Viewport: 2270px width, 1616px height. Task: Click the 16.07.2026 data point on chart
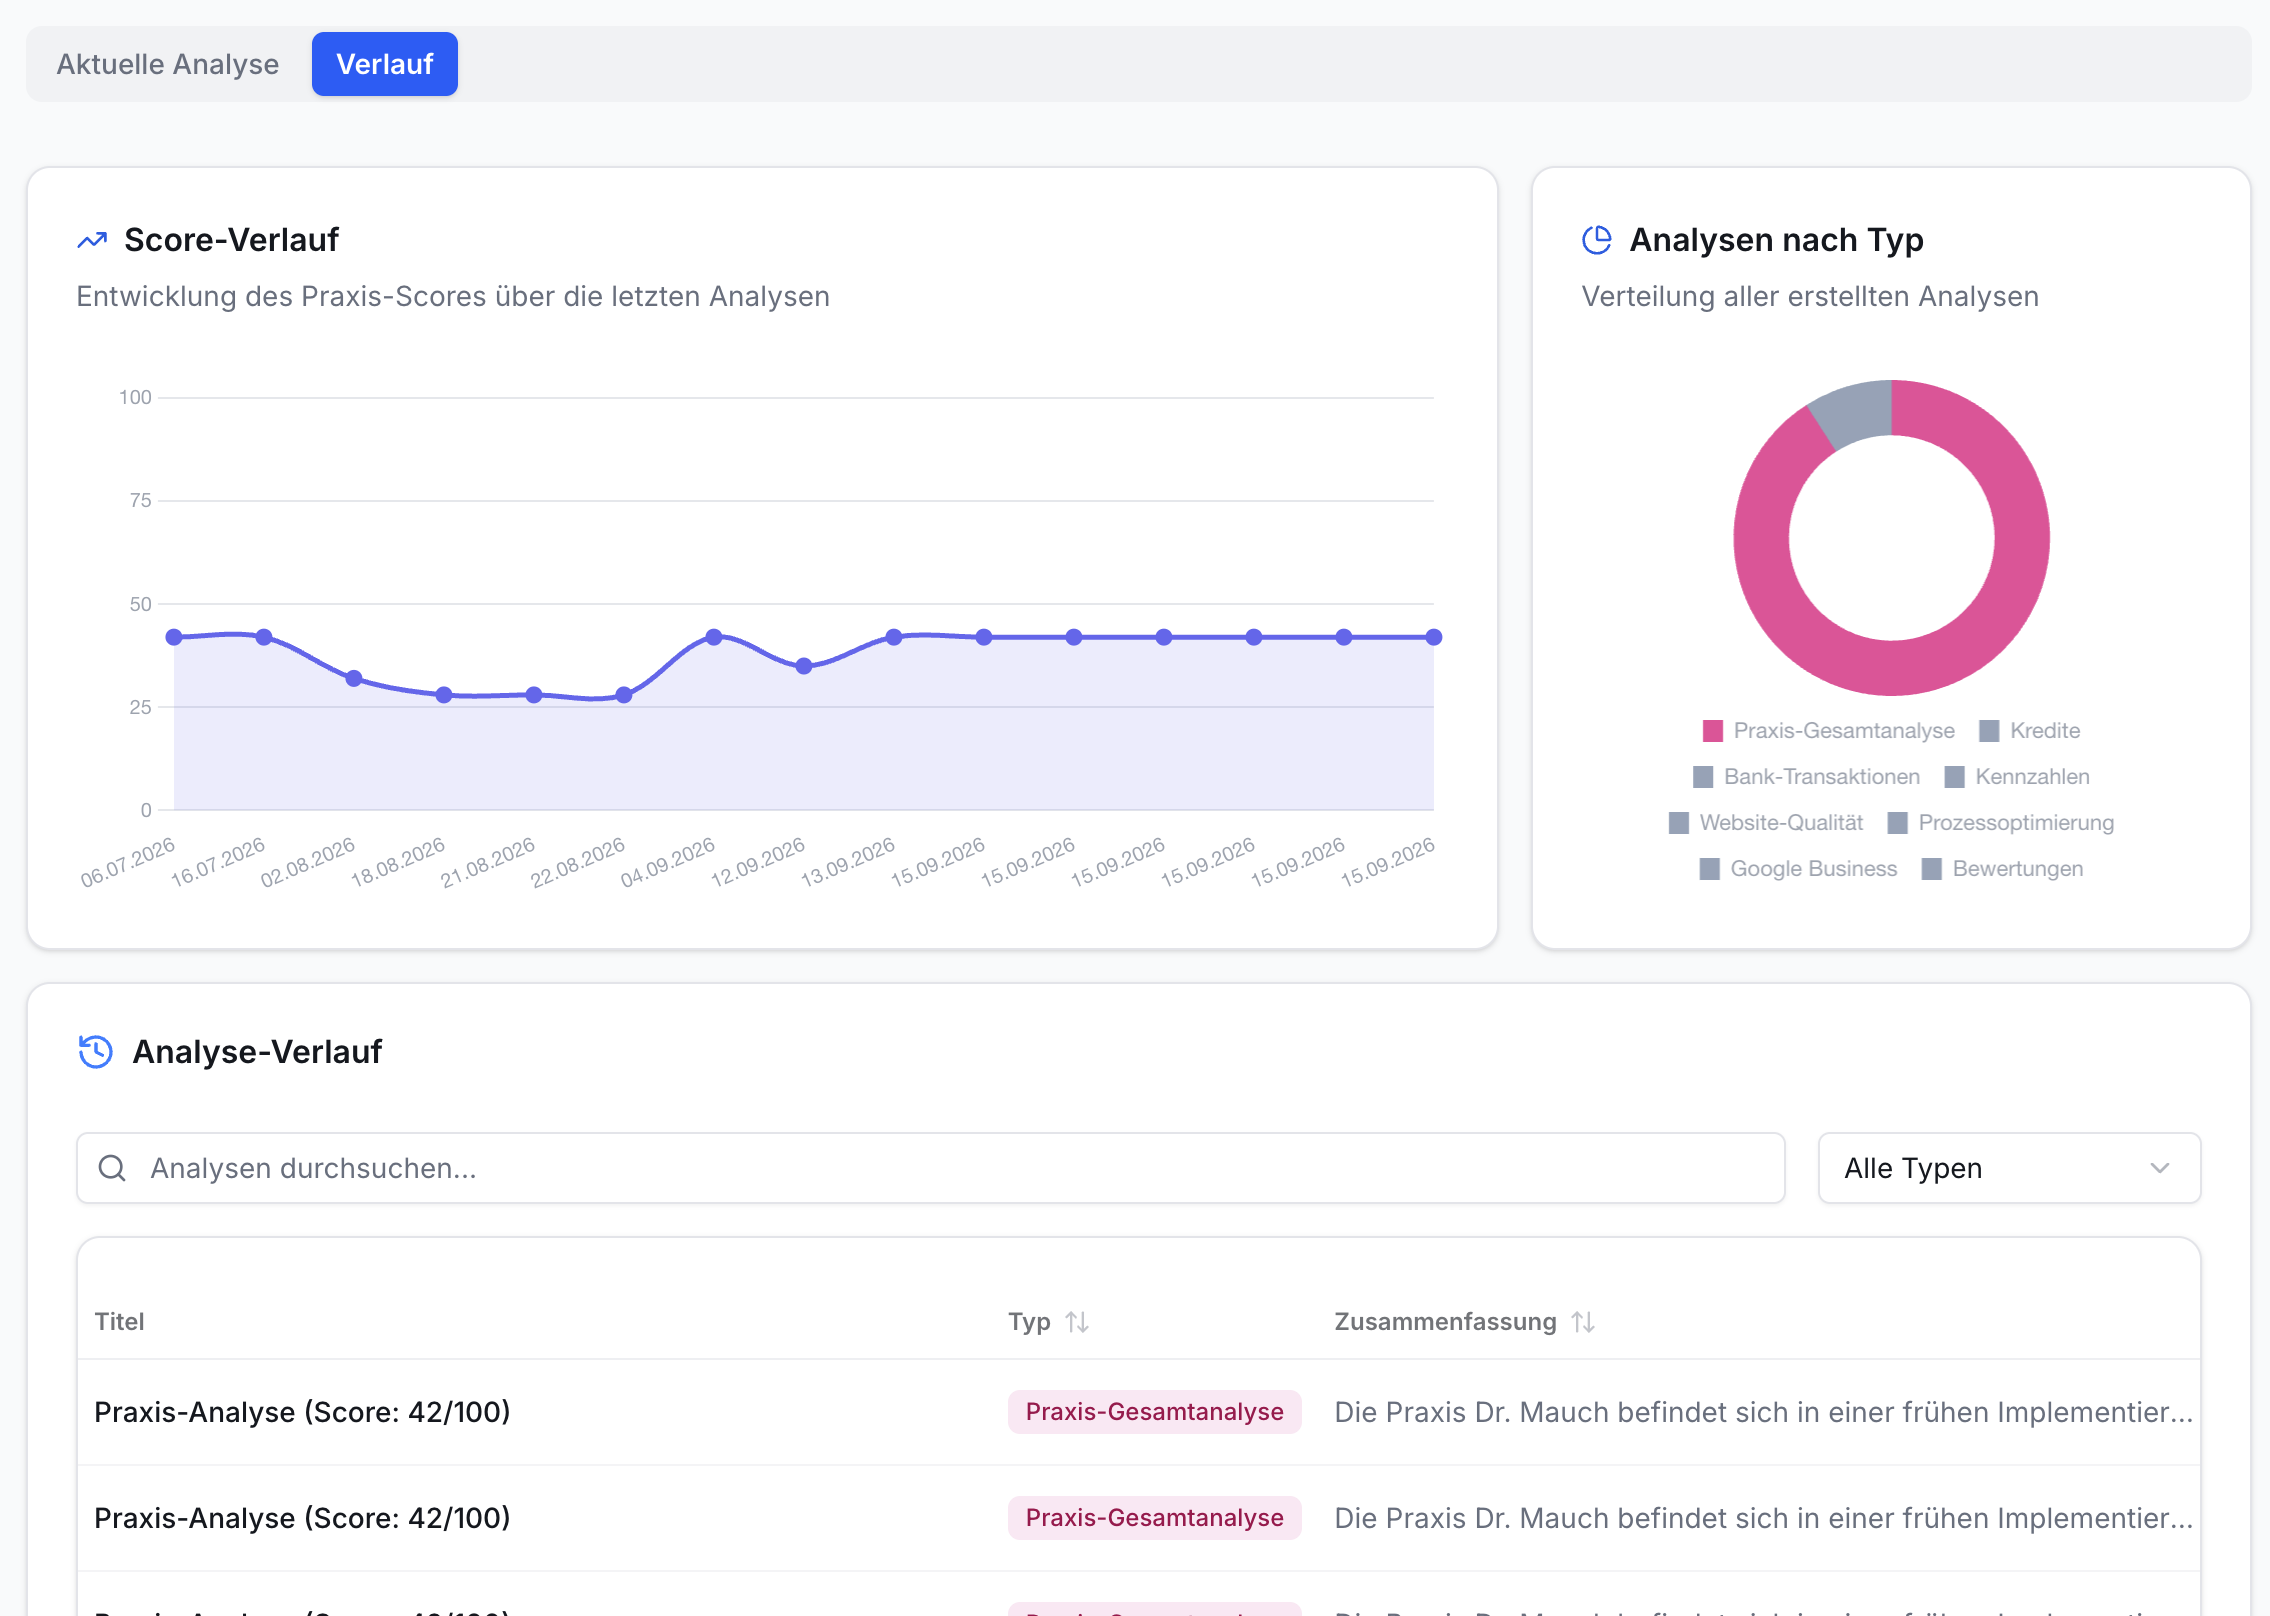pos(264,637)
